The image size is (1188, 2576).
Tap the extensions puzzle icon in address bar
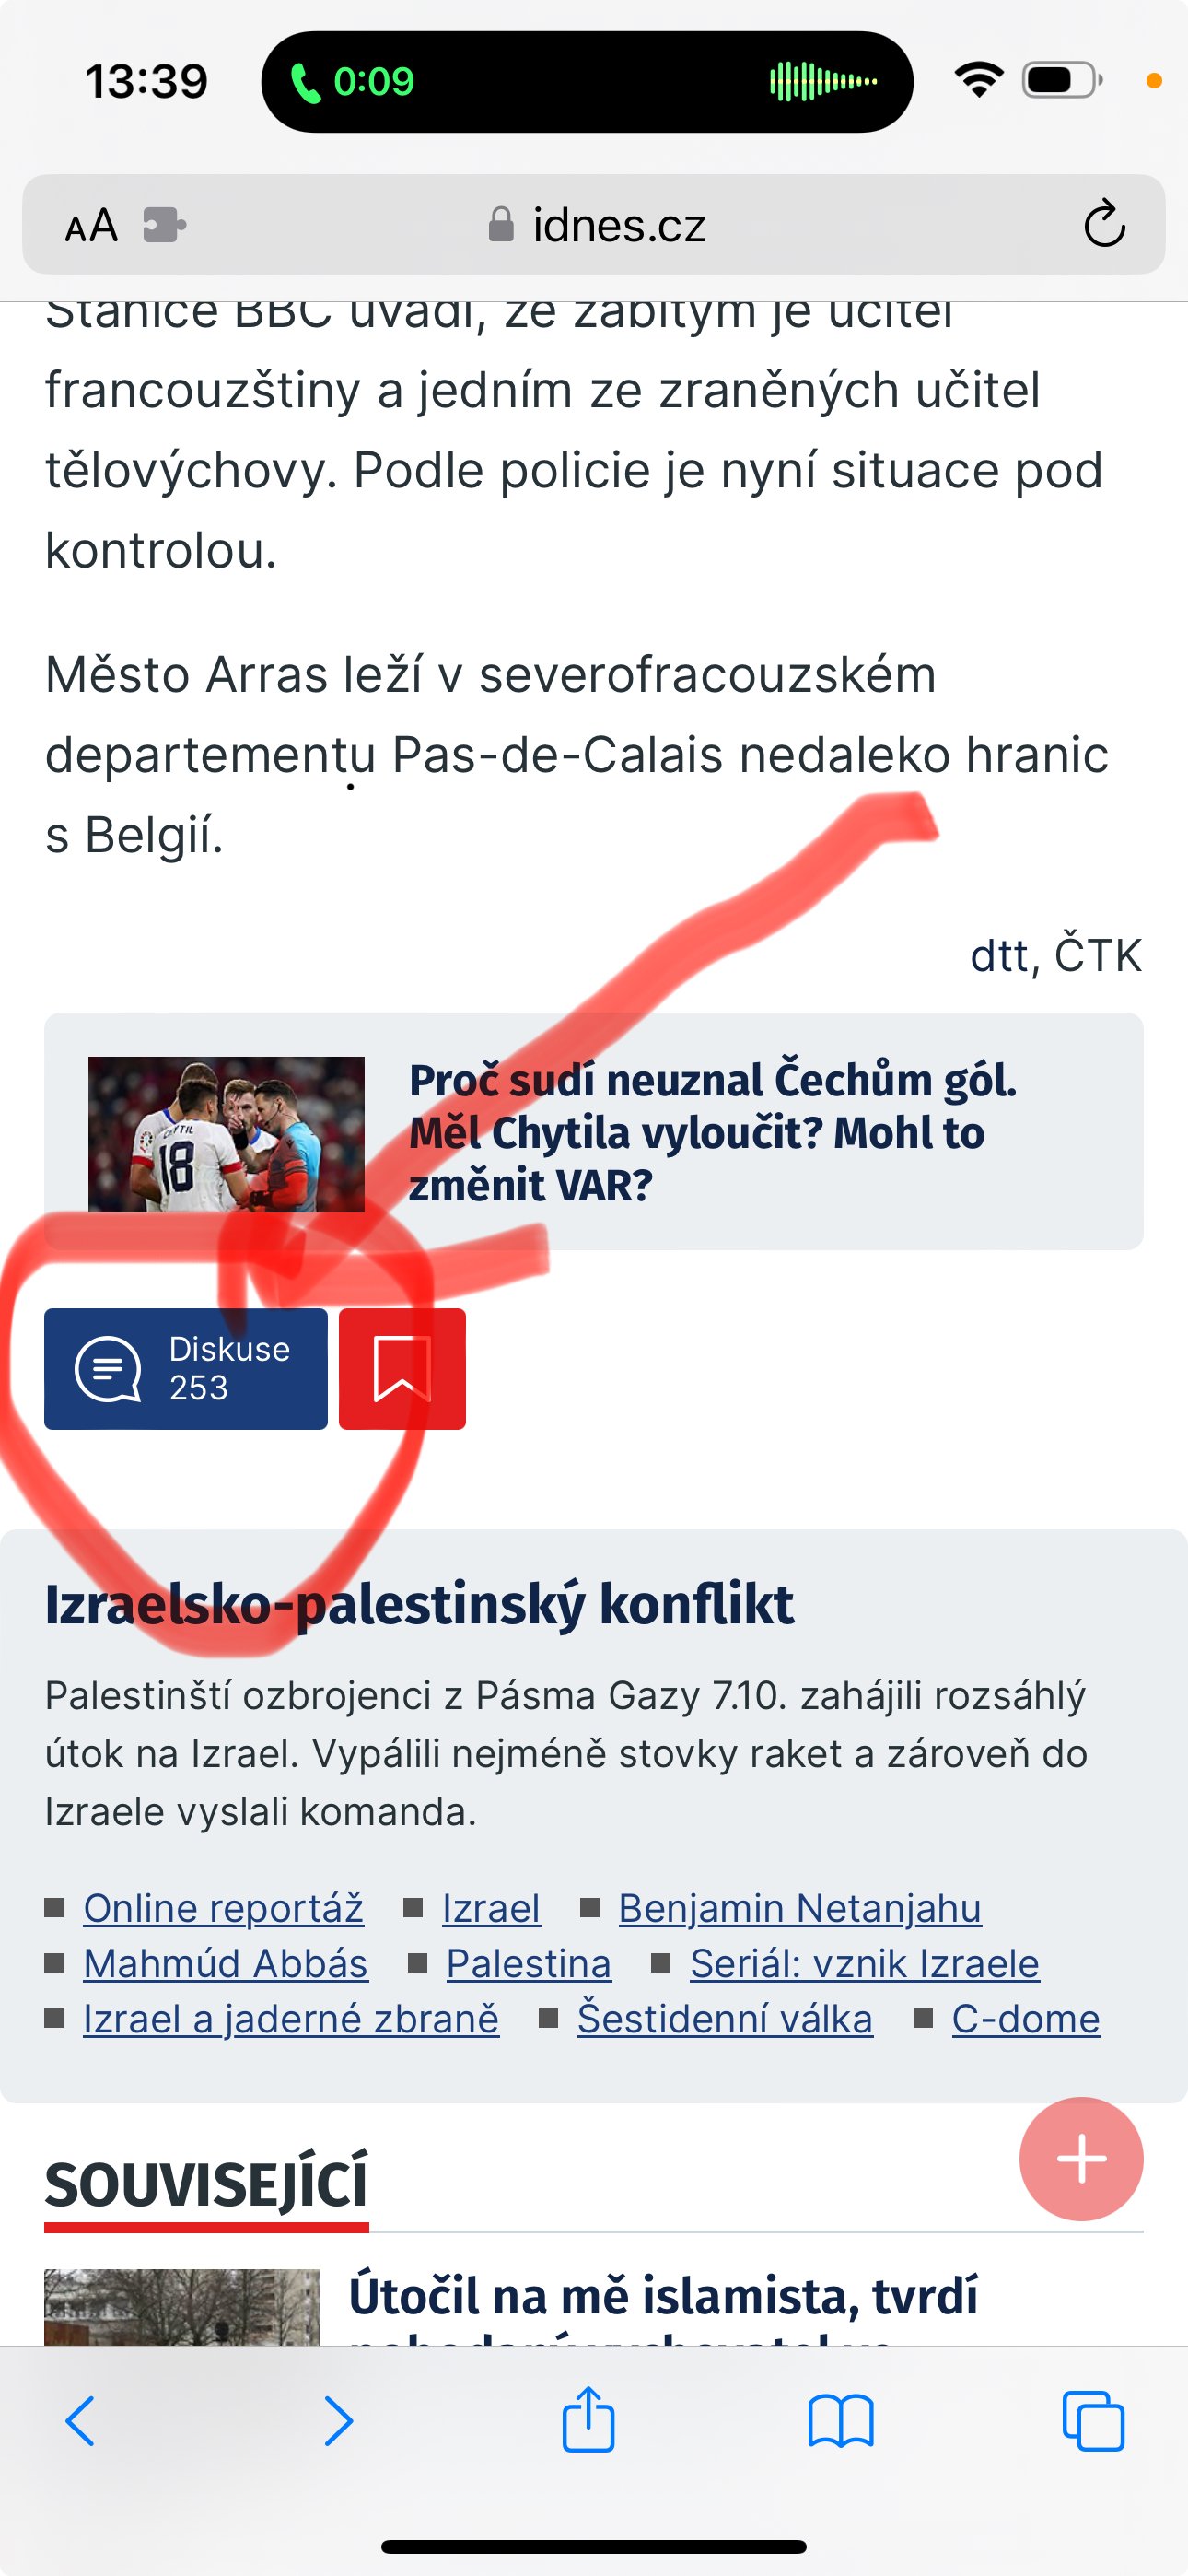164,225
